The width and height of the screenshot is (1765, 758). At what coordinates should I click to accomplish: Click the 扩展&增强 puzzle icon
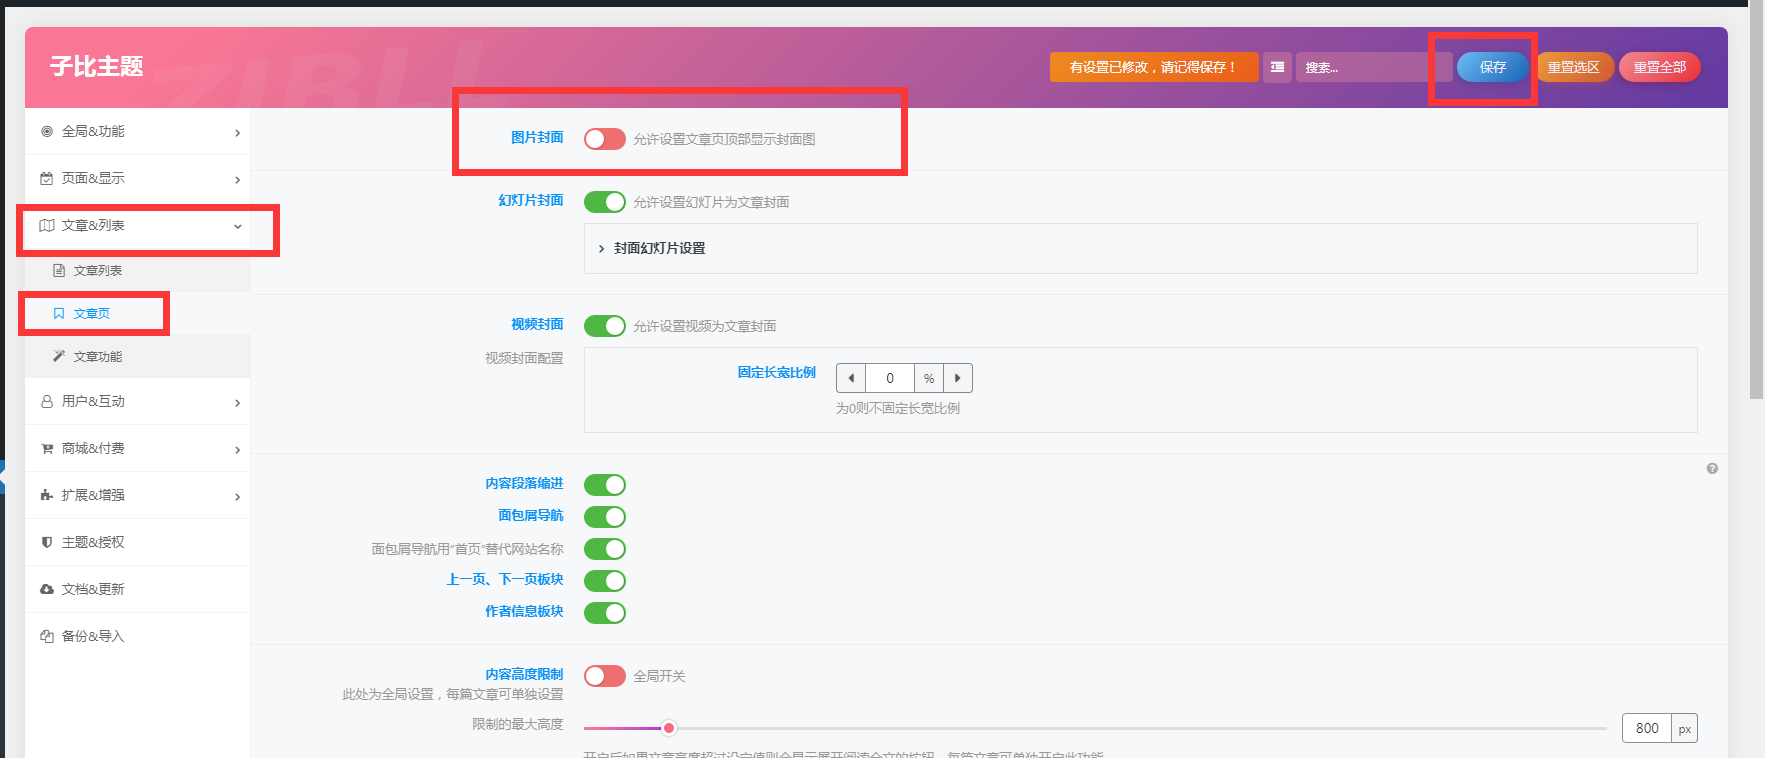(x=47, y=495)
